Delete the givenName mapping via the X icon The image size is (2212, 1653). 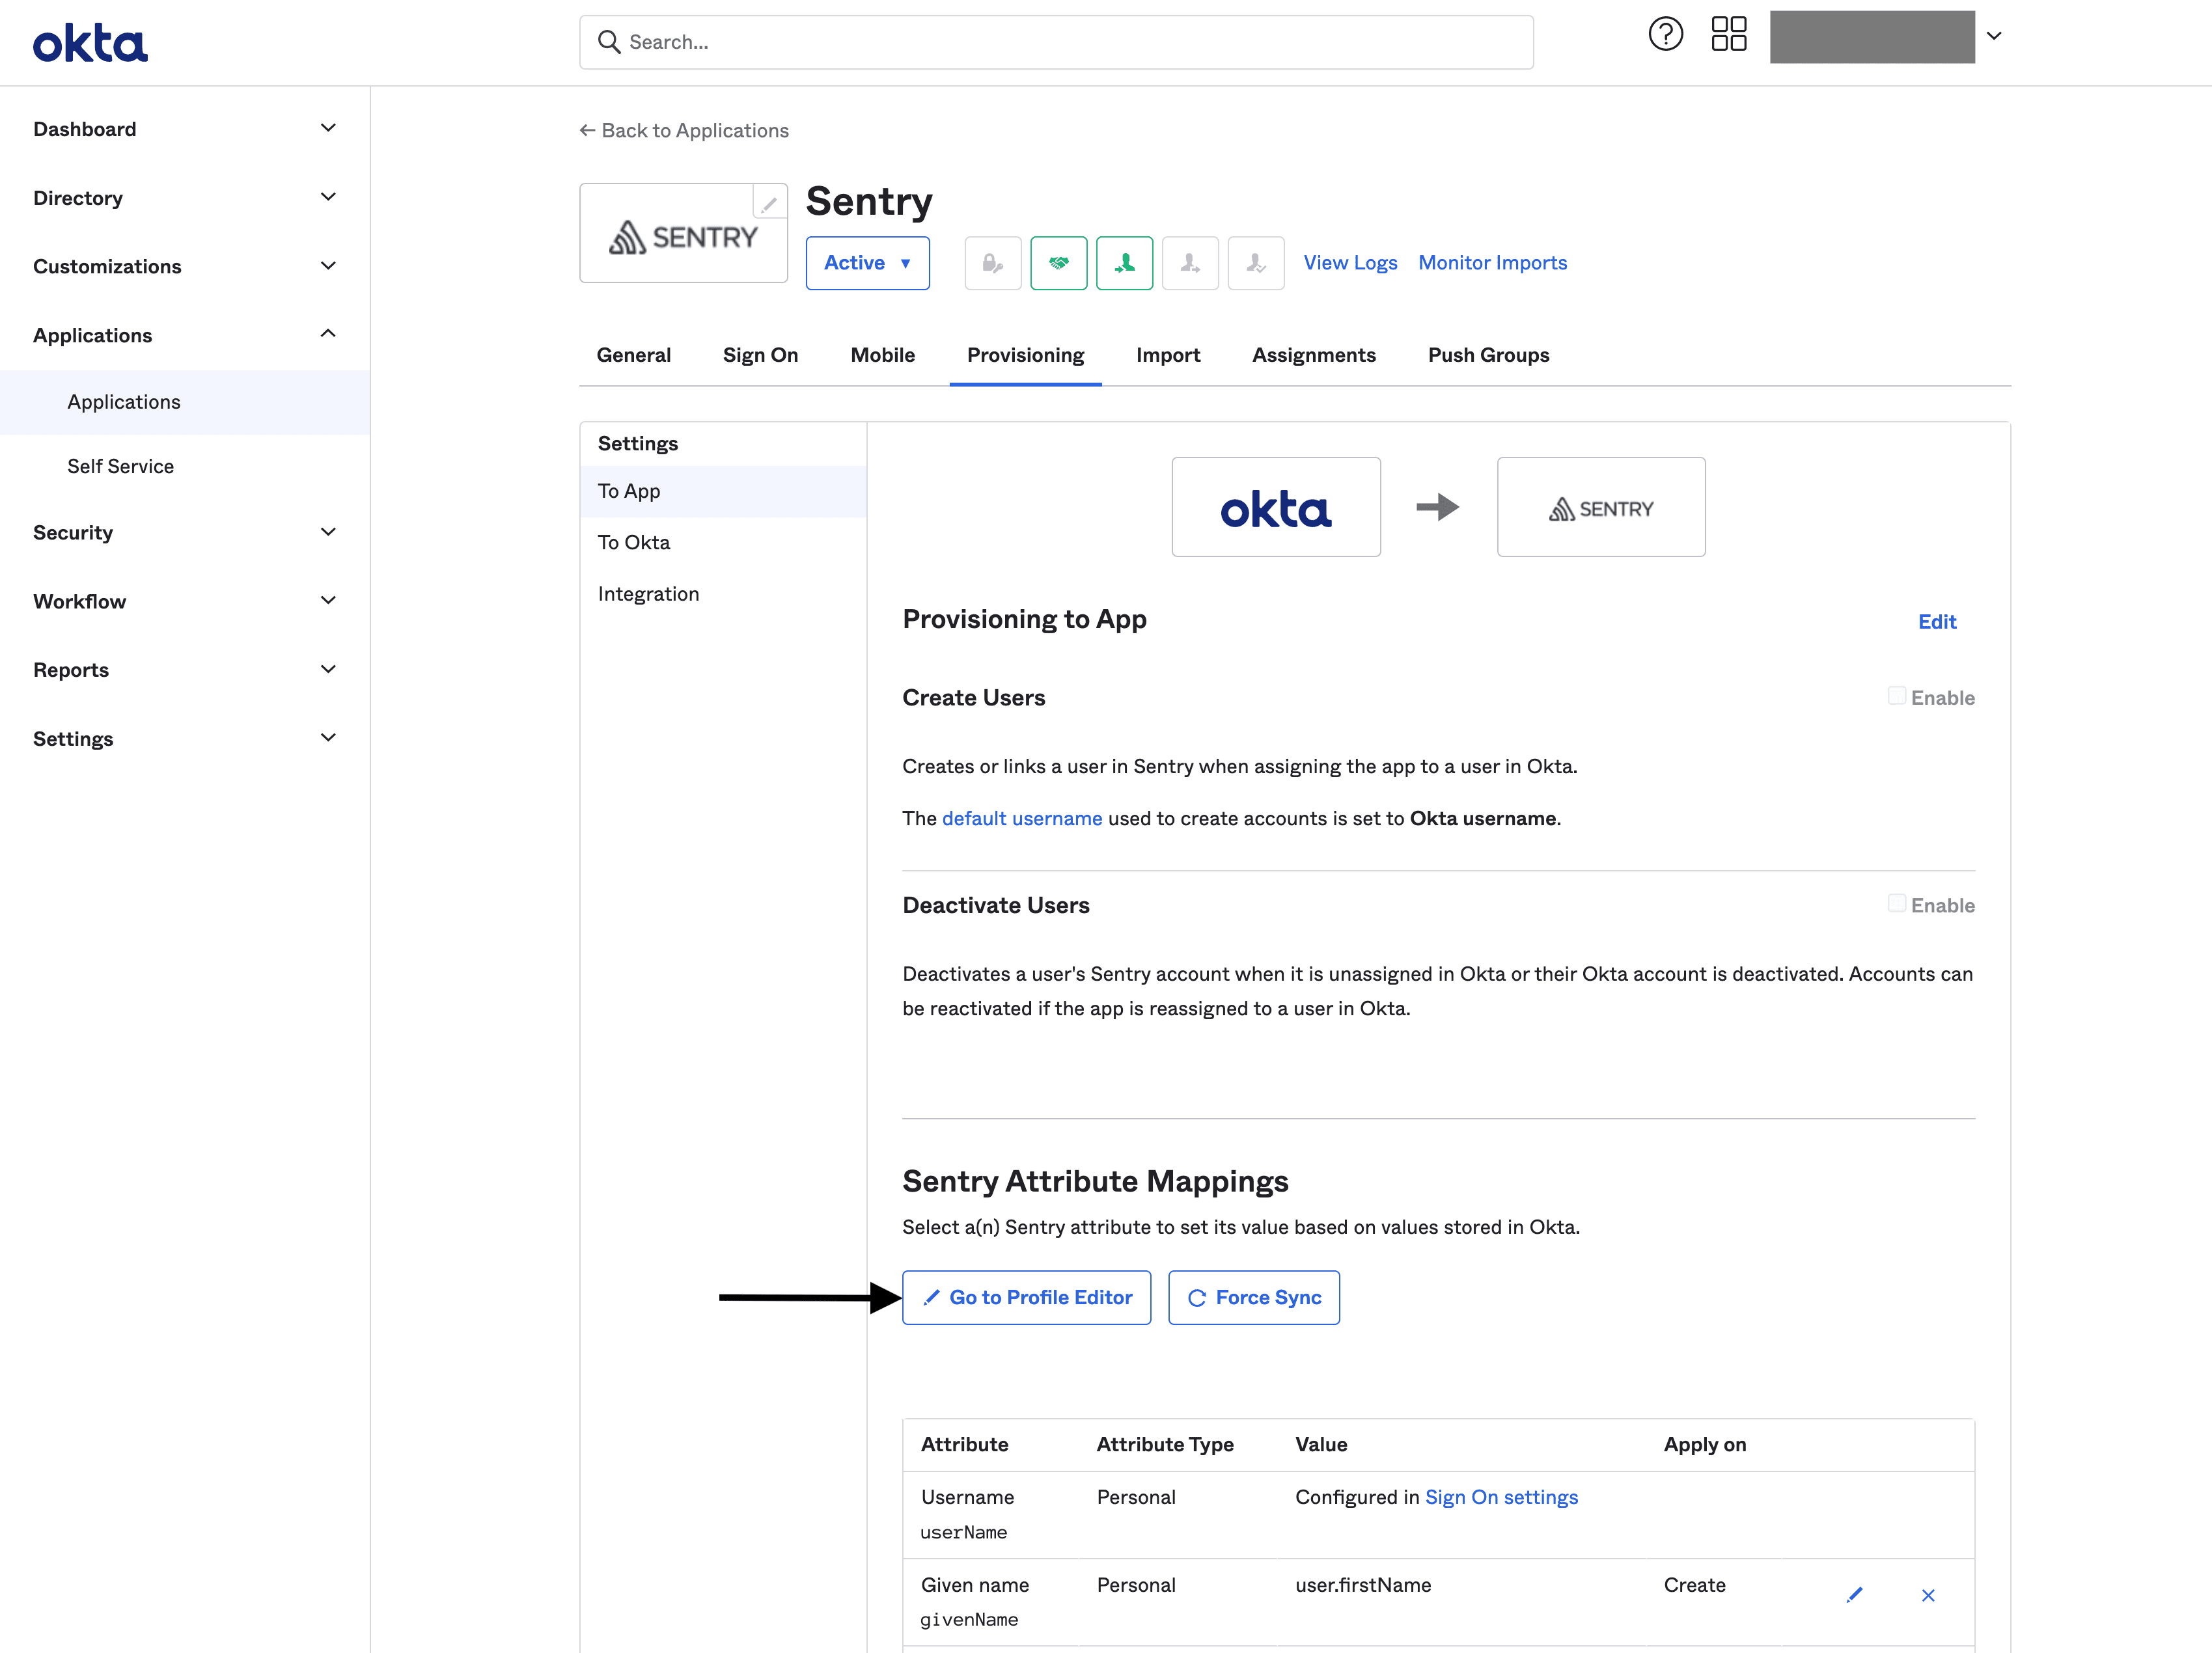tap(1928, 1596)
